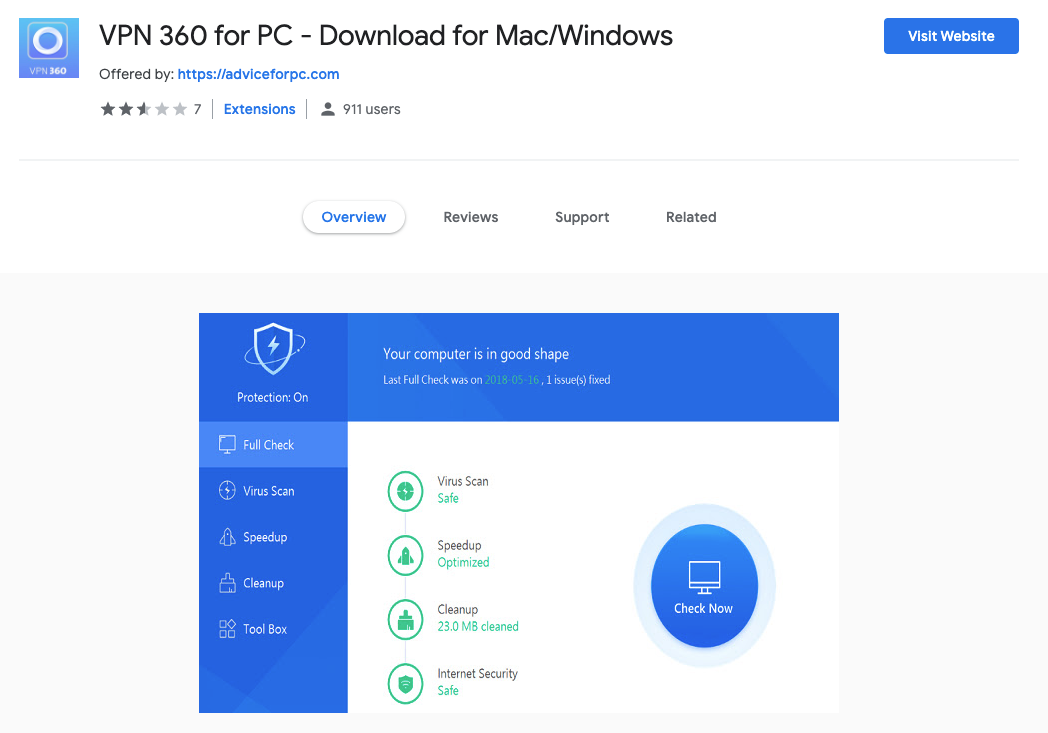Open the Tool Box panel
1048x733 pixels.
[x=229, y=628]
